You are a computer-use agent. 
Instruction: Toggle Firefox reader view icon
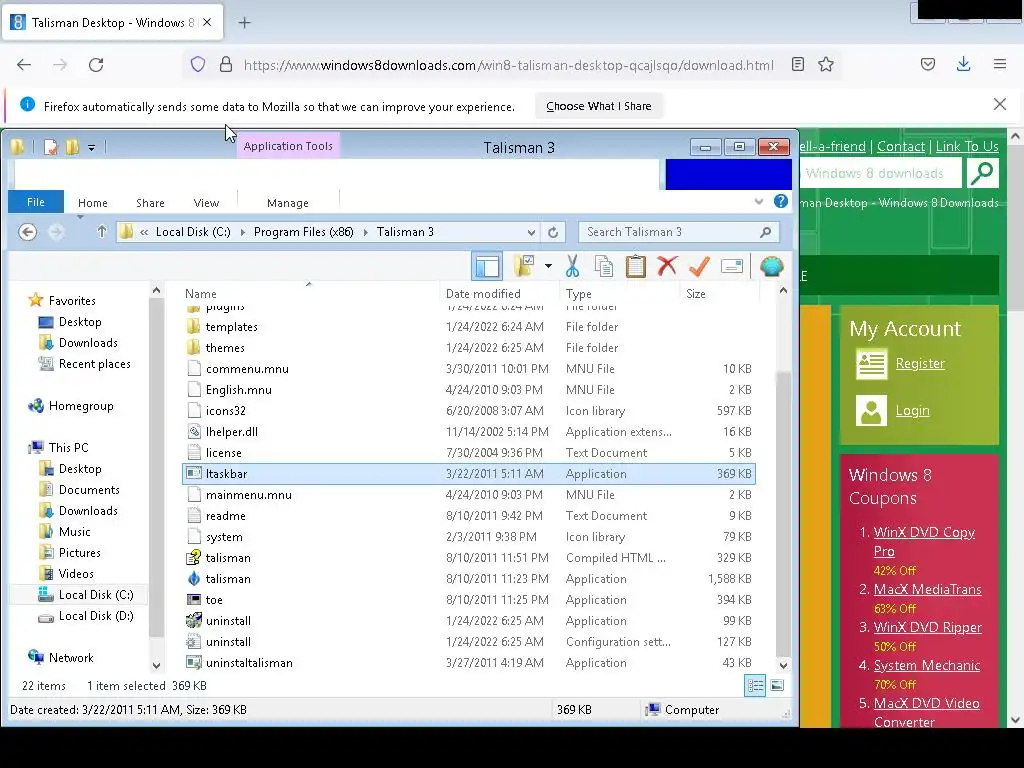(797, 64)
